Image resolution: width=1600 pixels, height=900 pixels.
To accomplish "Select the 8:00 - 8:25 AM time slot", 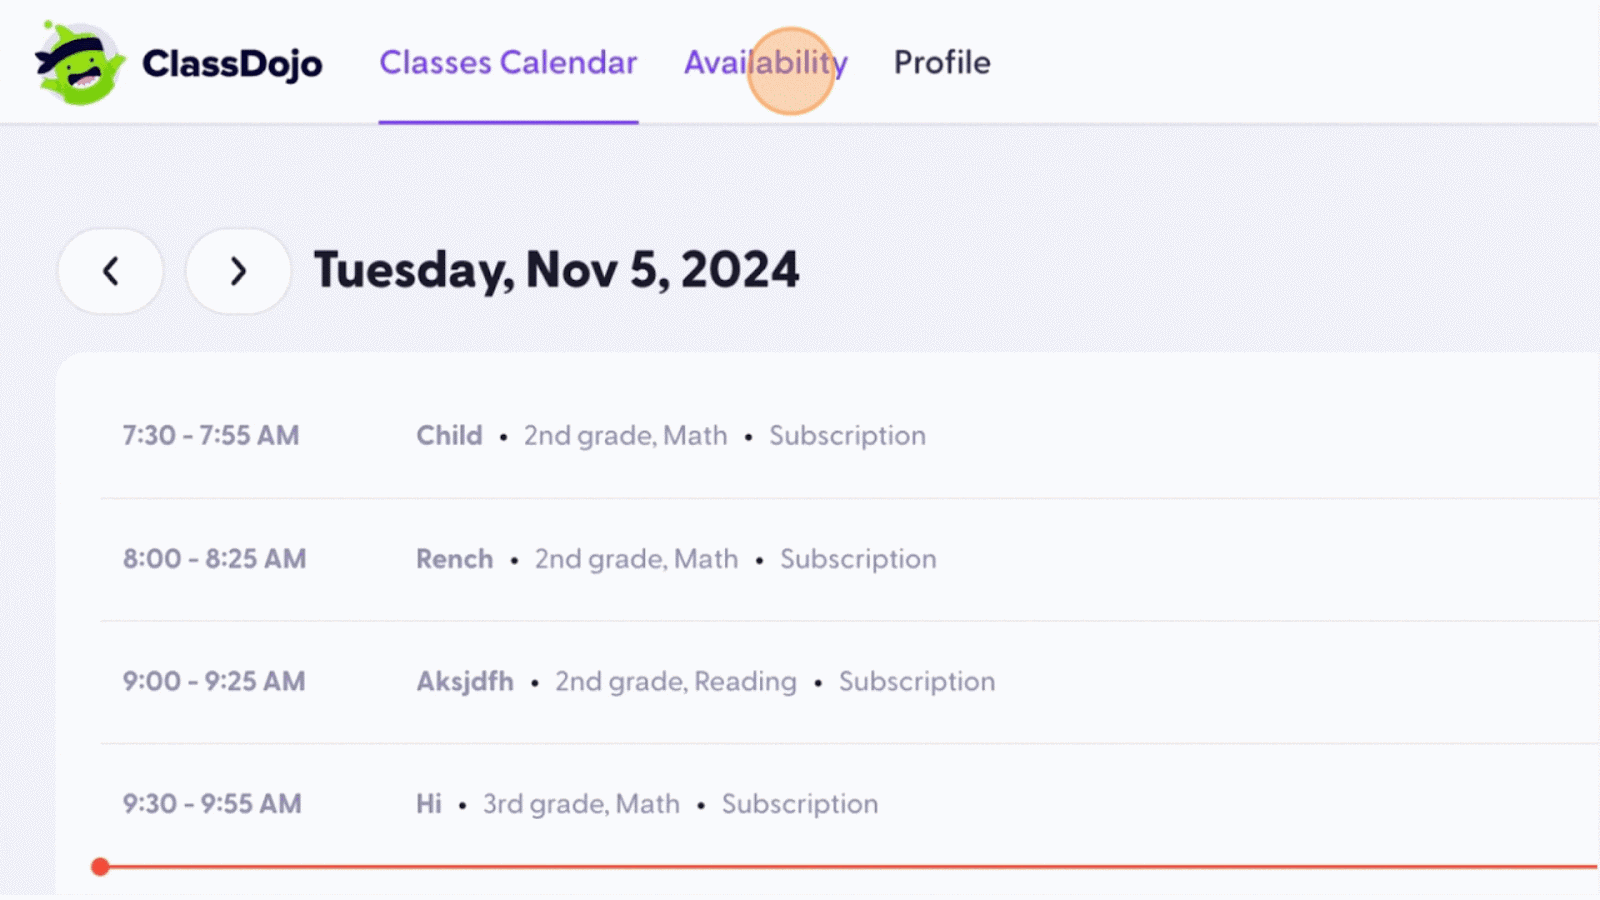I will [214, 559].
